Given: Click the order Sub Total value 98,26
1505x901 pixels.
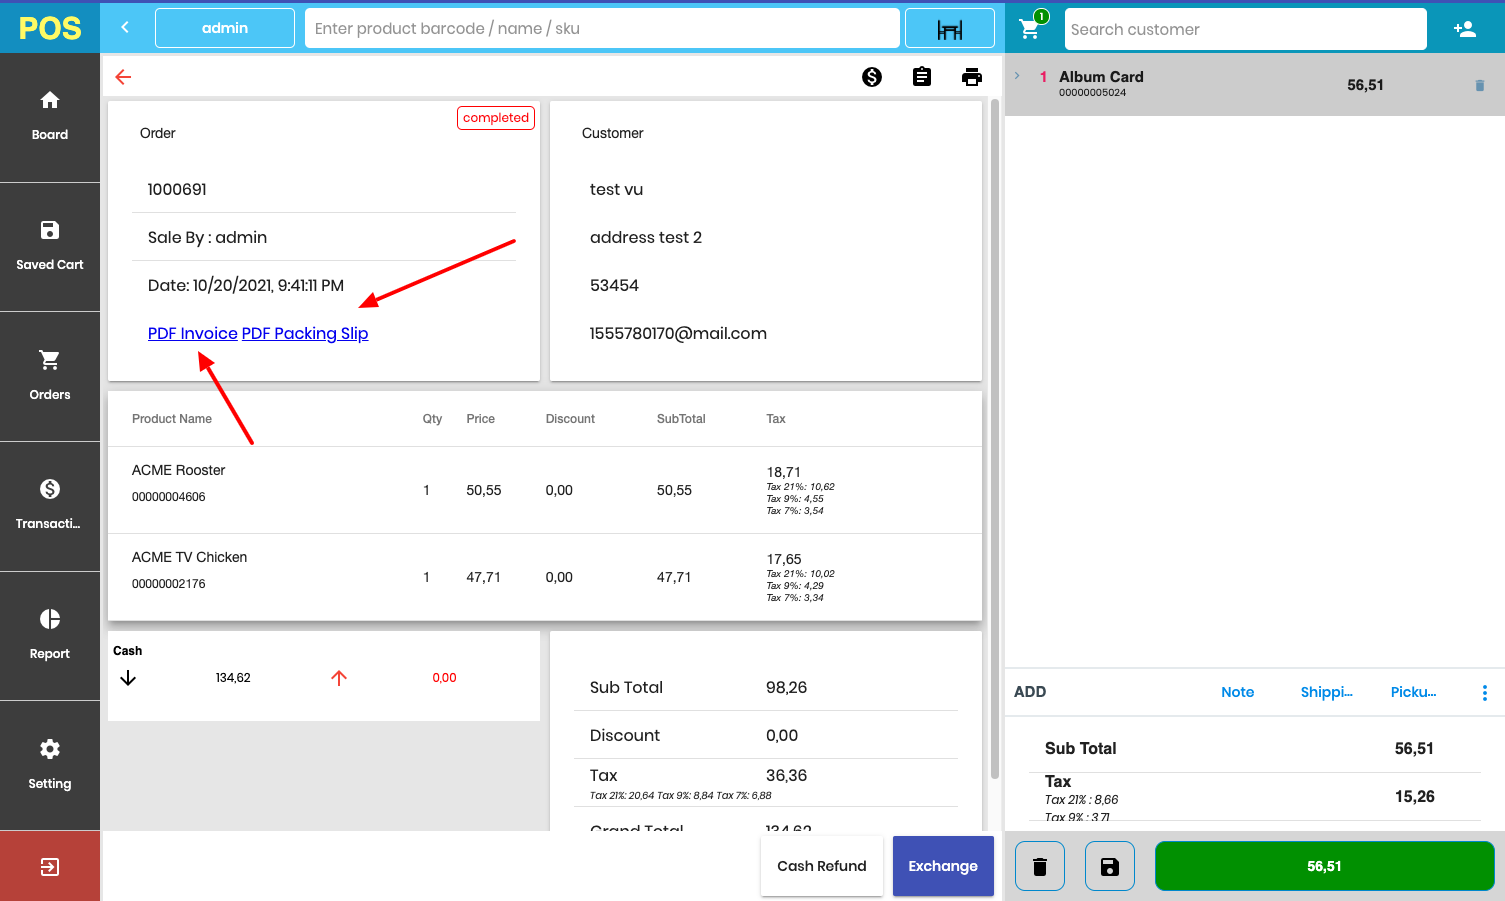Looking at the screenshot, I should [x=786, y=687].
